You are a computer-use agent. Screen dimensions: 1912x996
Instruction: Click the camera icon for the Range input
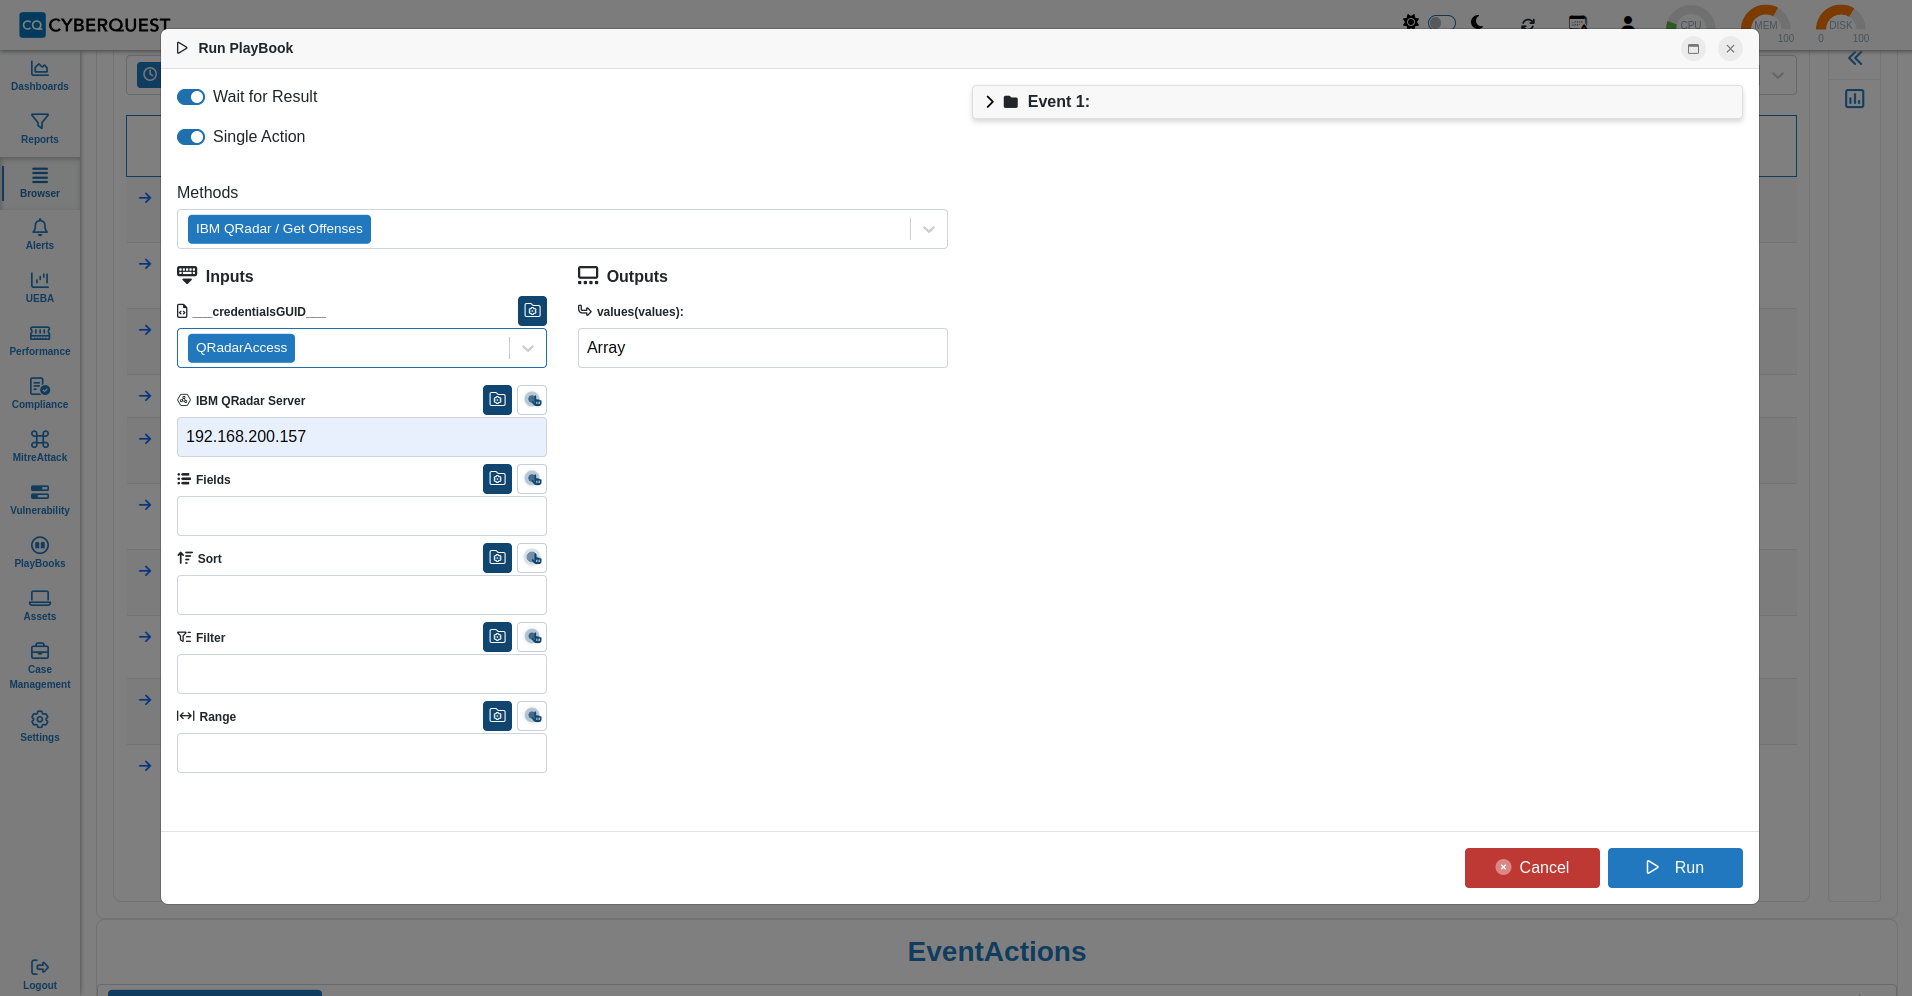497,716
